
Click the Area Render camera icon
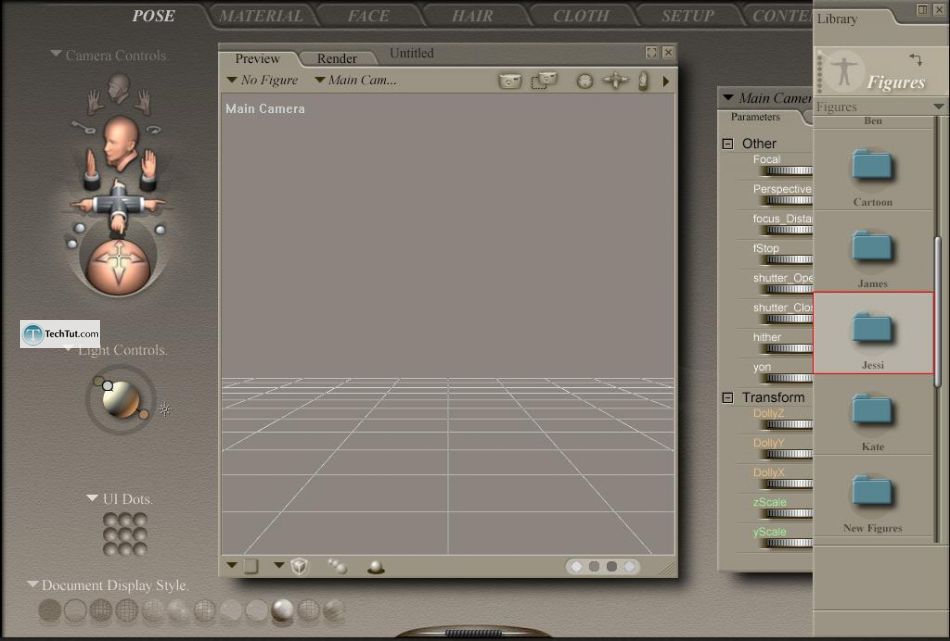coord(544,81)
